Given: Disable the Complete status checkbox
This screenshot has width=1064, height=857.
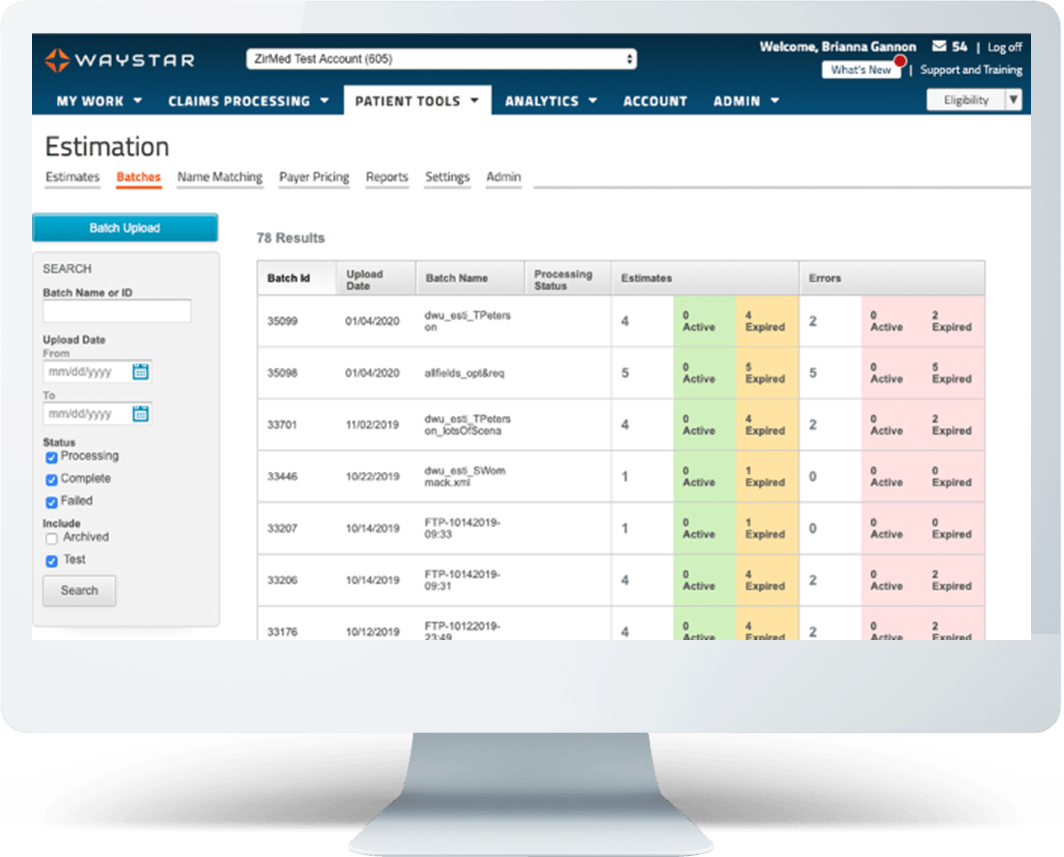Looking at the screenshot, I should coord(51,479).
